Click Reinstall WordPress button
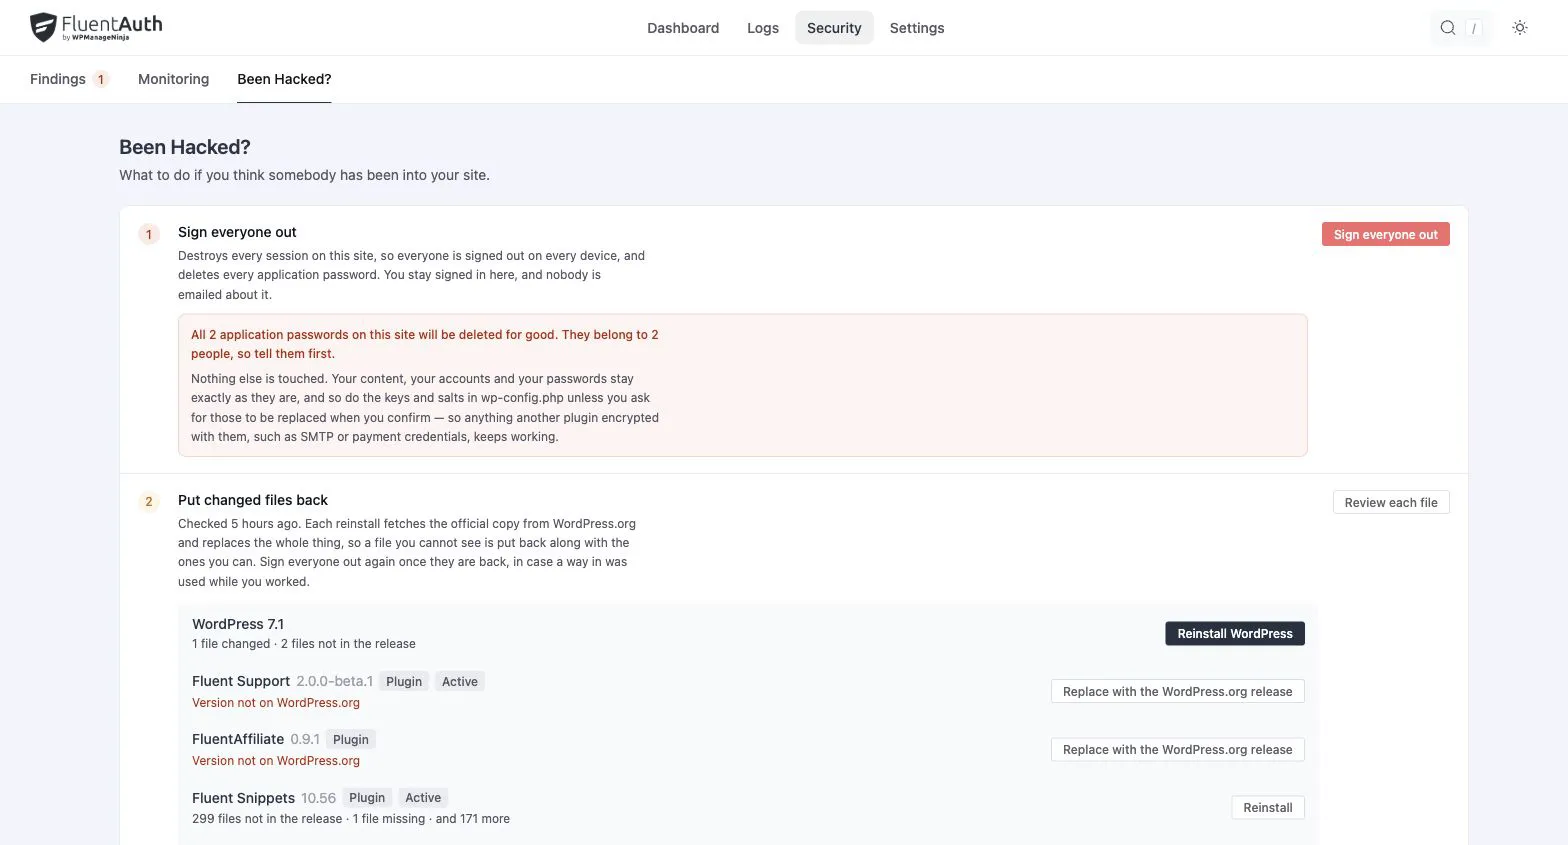 click(x=1234, y=633)
